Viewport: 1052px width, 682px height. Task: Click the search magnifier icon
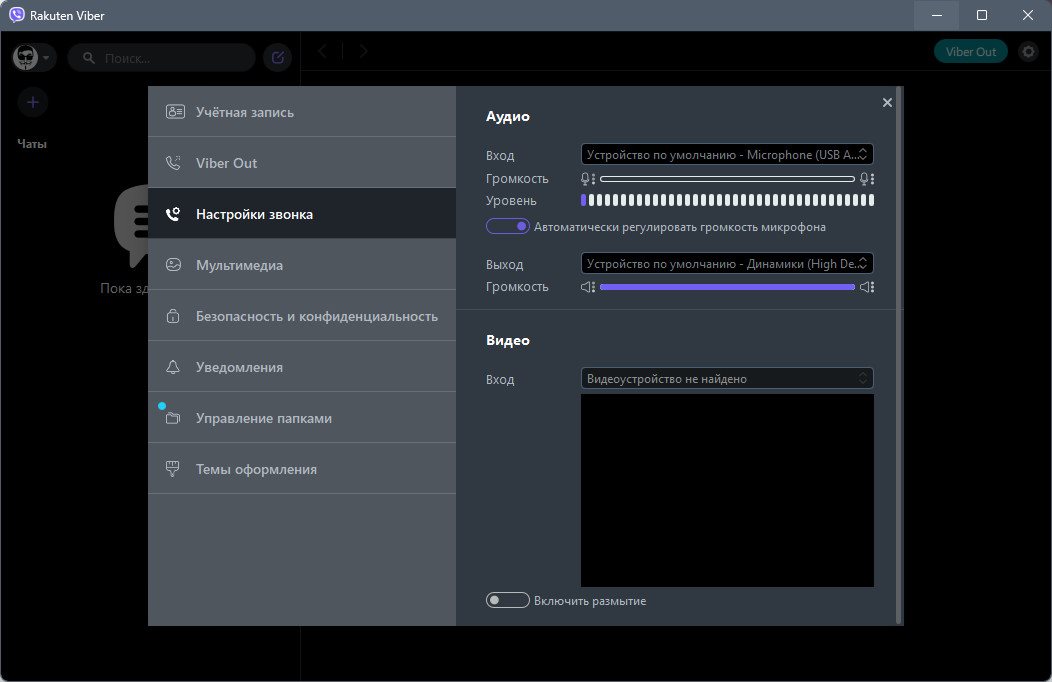pos(89,58)
